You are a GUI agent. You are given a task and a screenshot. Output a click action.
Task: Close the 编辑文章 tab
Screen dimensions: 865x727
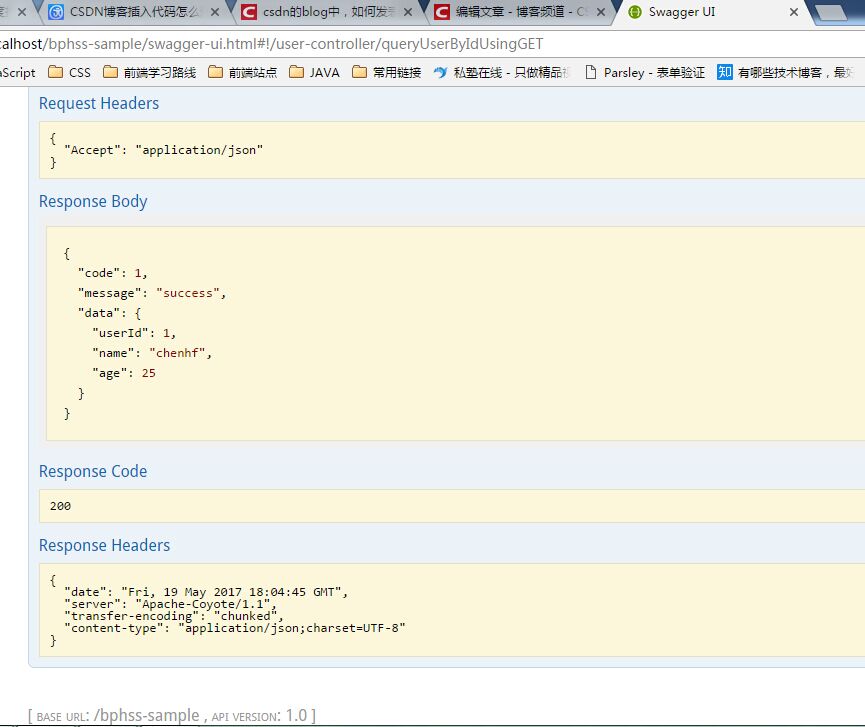[601, 12]
